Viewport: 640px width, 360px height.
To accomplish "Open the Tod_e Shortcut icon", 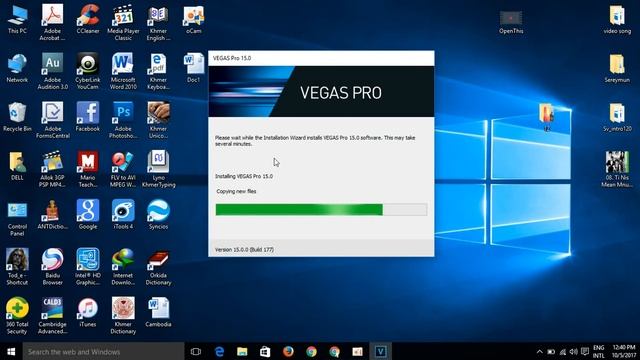I will (x=17, y=267).
